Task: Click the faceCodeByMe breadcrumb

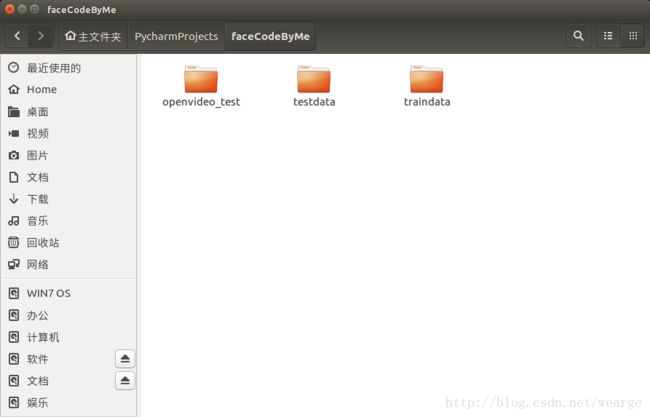Action: coord(270,36)
